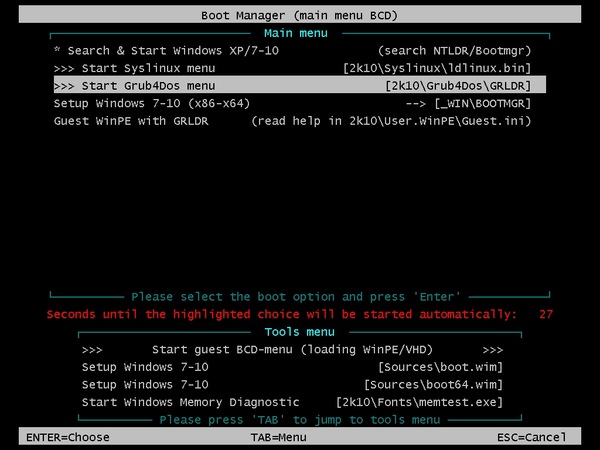Click the red Seconds until highlighted choice message
Image resolution: width=600 pixels, height=450 pixels.
point(282,315)
